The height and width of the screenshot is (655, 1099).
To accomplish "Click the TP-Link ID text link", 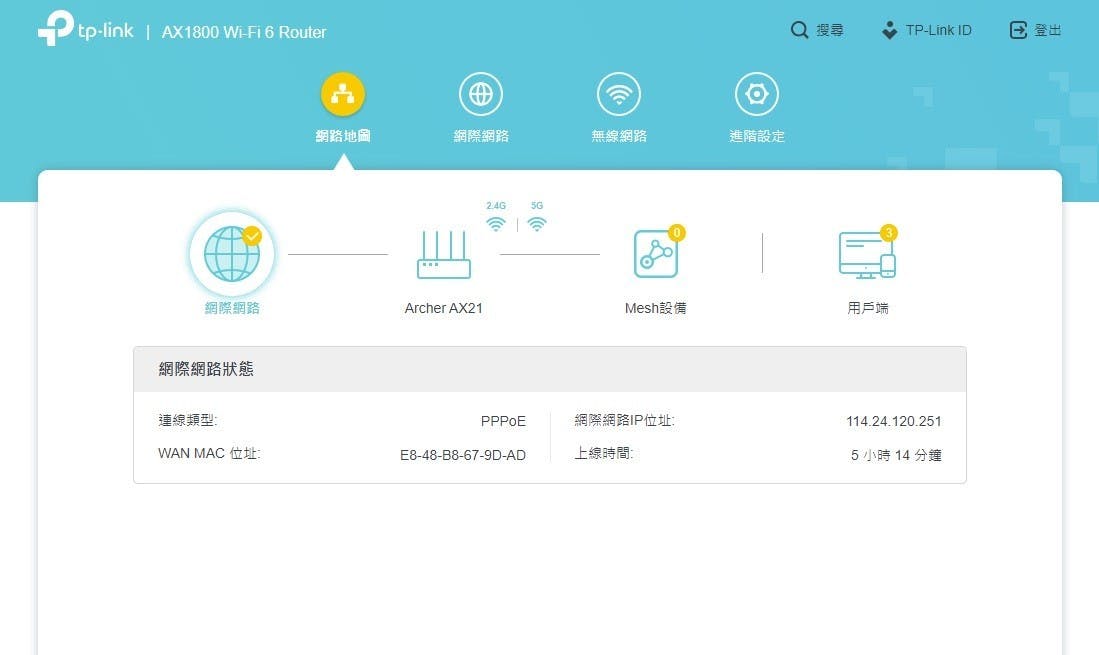I will pos(938,30).
